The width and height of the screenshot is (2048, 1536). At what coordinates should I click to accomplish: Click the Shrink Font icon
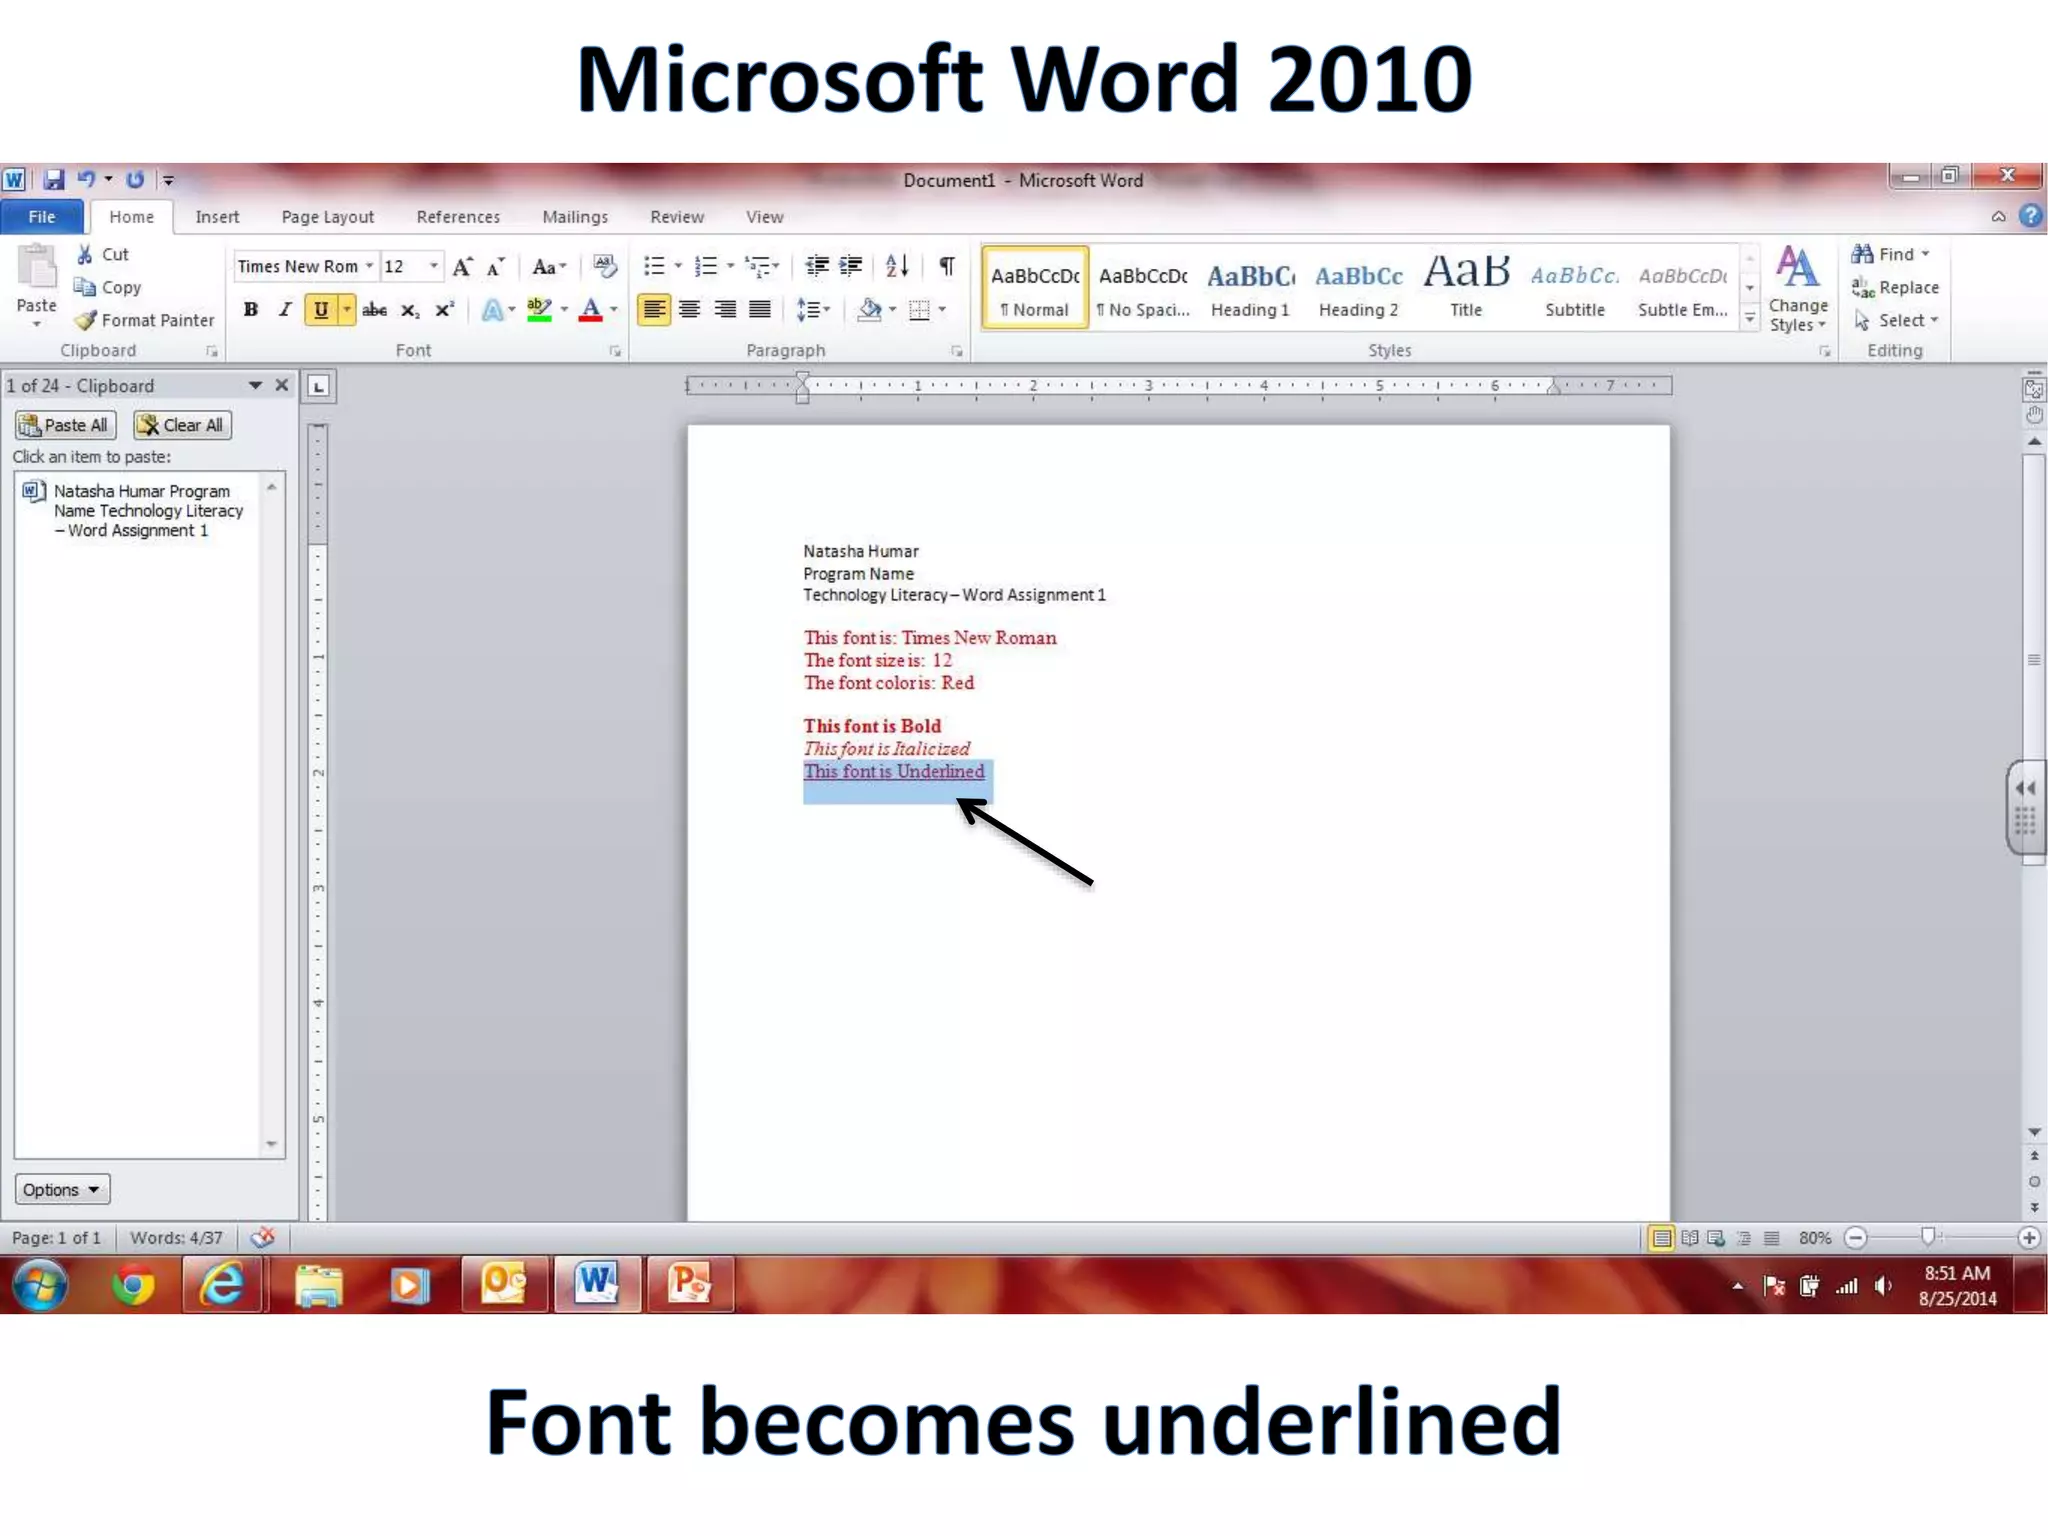pyautogui.click(x=496, y=266)
